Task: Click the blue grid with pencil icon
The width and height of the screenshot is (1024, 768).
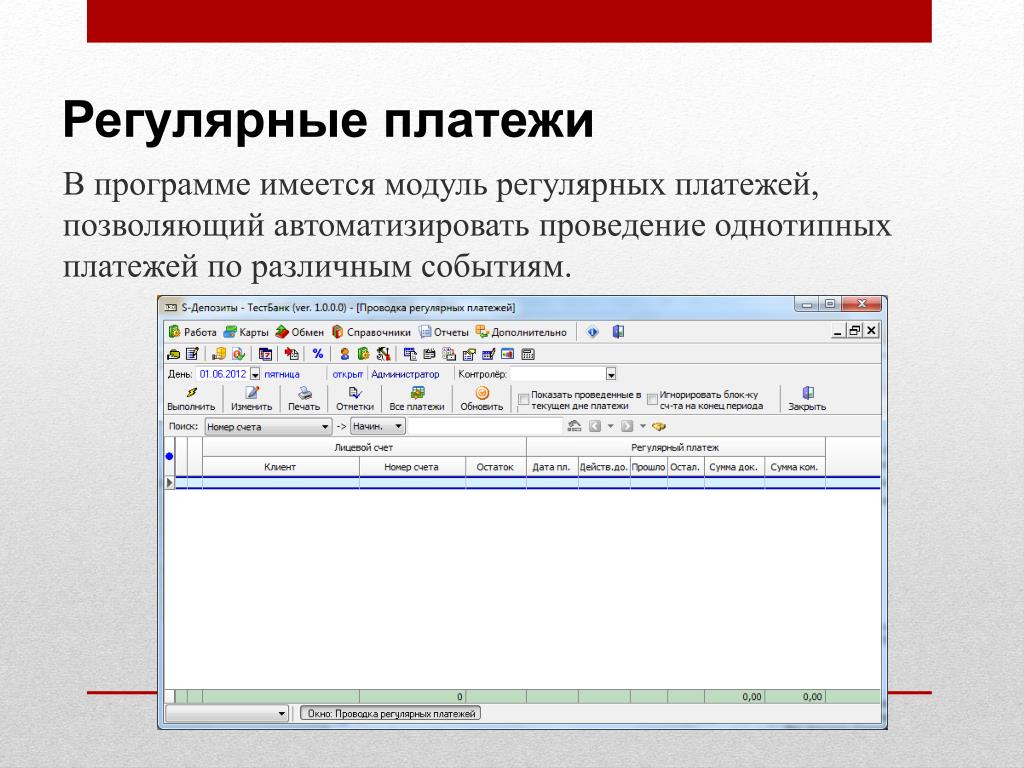Action: point(488,354)
